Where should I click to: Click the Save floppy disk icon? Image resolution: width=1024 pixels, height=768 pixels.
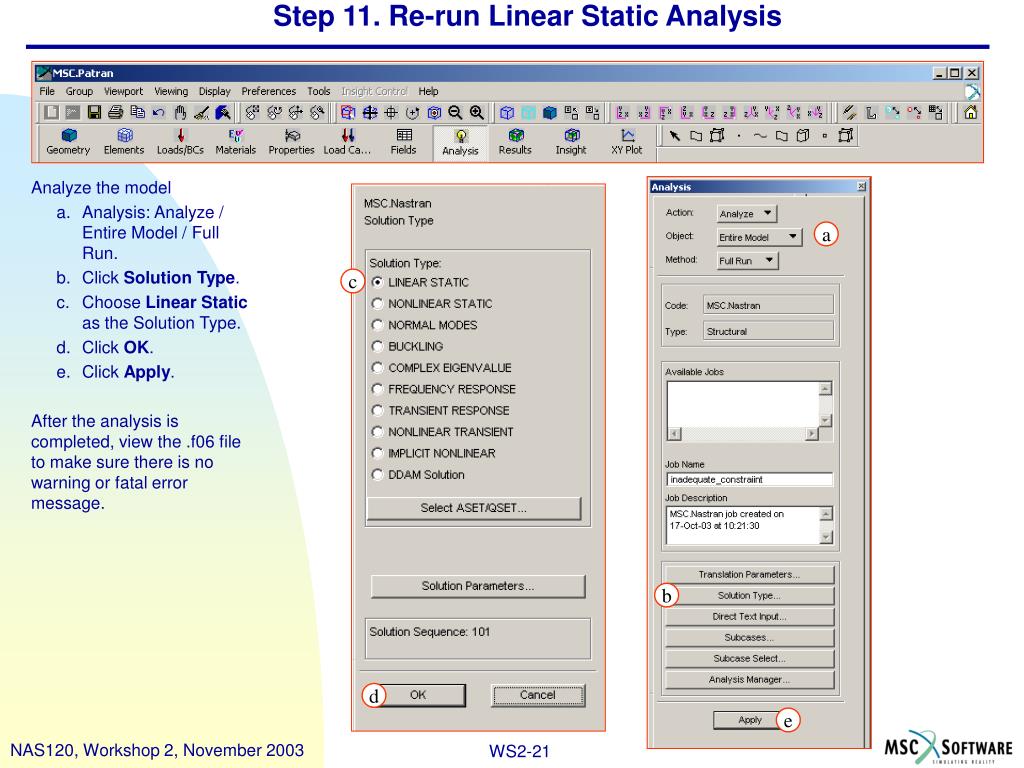pyautogui.click(x=94, y=112)
